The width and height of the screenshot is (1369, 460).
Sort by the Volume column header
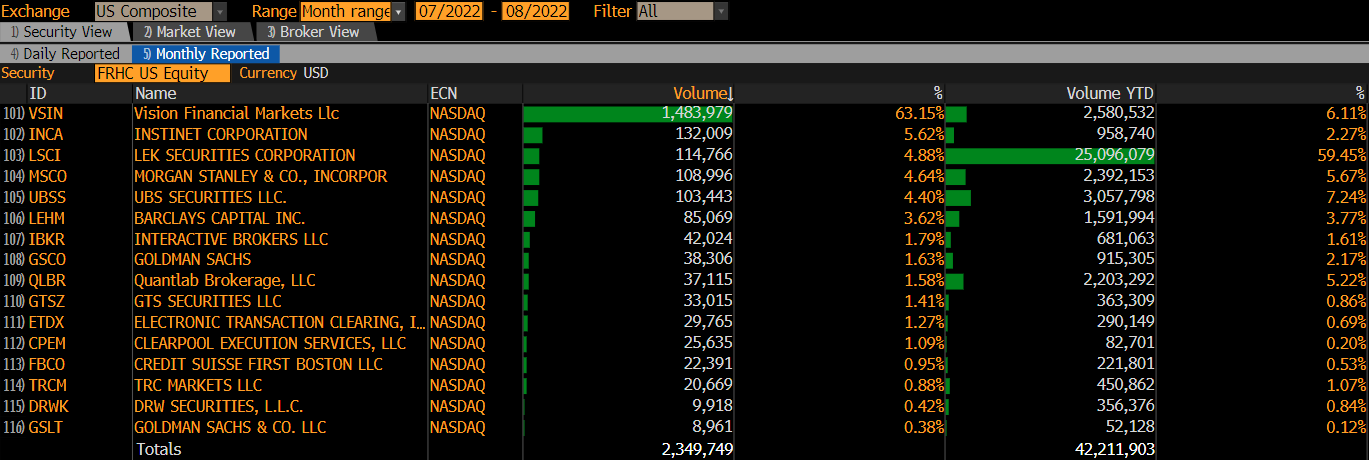(702, 93)
